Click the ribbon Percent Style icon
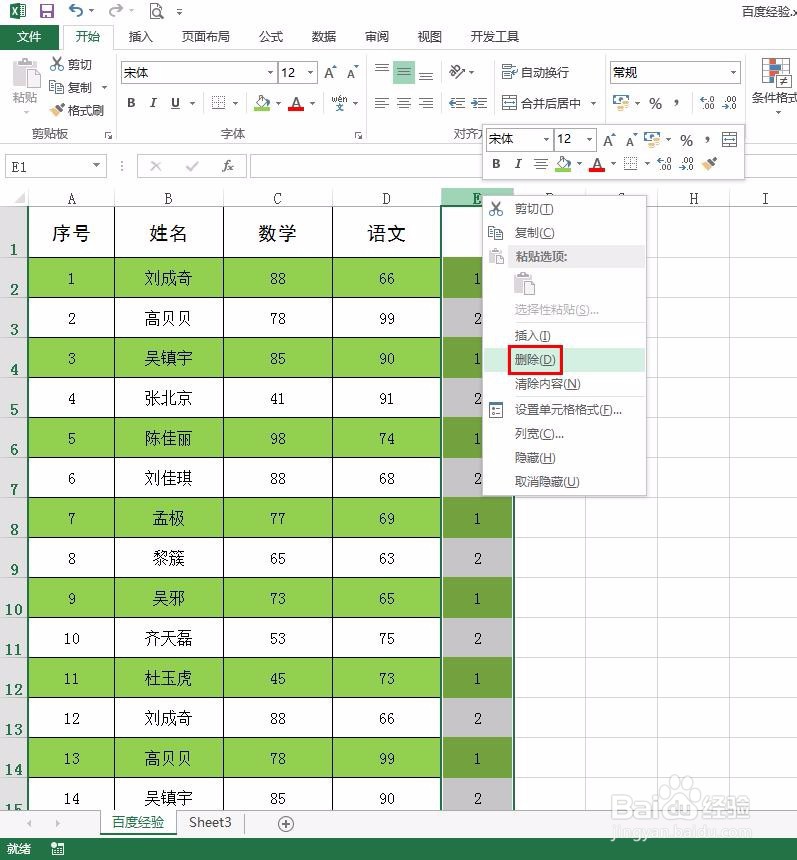The height and width of the screenshot is (860, 797). coord(655,103)
